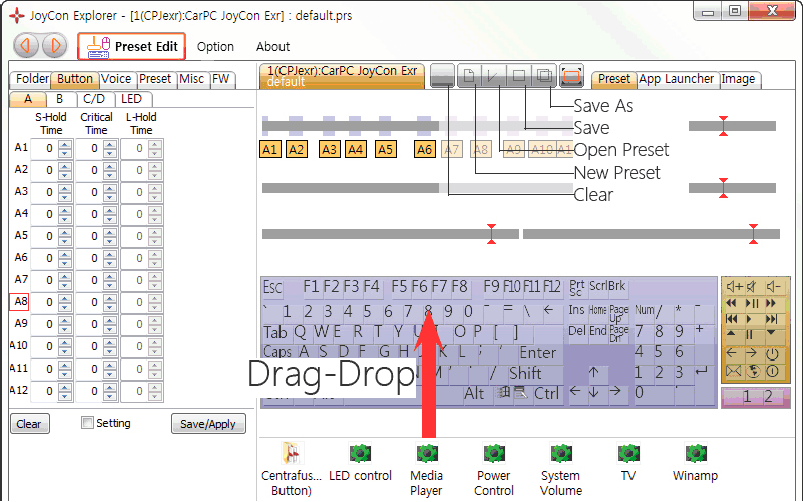Switch to the Misc tab
803x502 pixels.
[x=193, y=79]
